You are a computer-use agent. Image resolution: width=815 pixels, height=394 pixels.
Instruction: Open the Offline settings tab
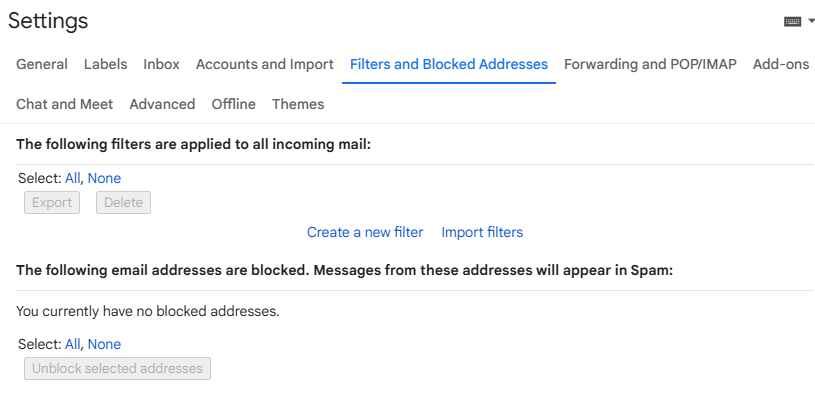pos(233,104)
